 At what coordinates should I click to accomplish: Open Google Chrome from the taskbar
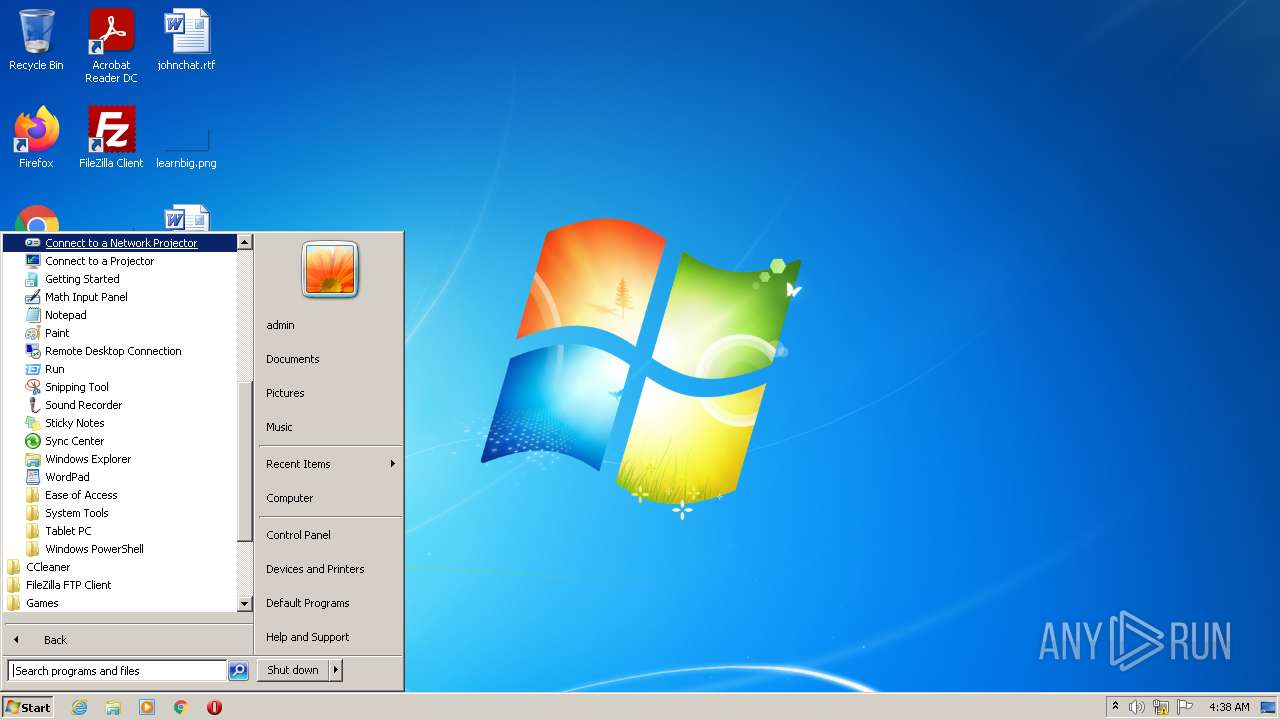[x=181, y=707]
